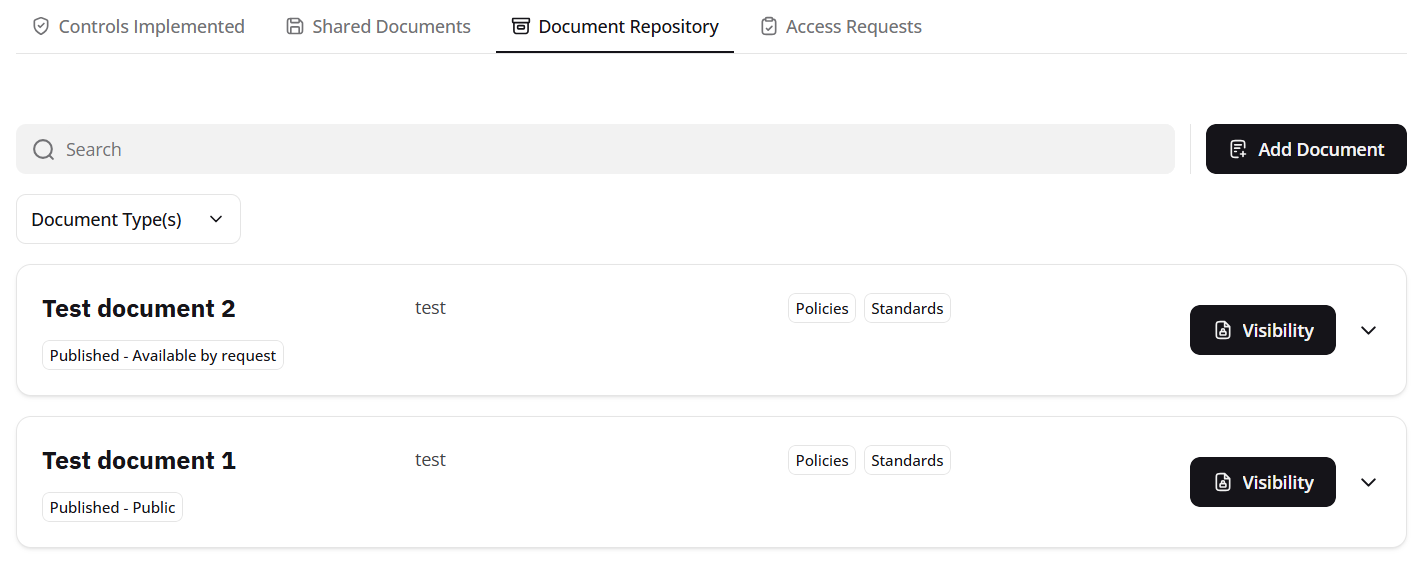Open the Access Requests tab

[853, 27]
